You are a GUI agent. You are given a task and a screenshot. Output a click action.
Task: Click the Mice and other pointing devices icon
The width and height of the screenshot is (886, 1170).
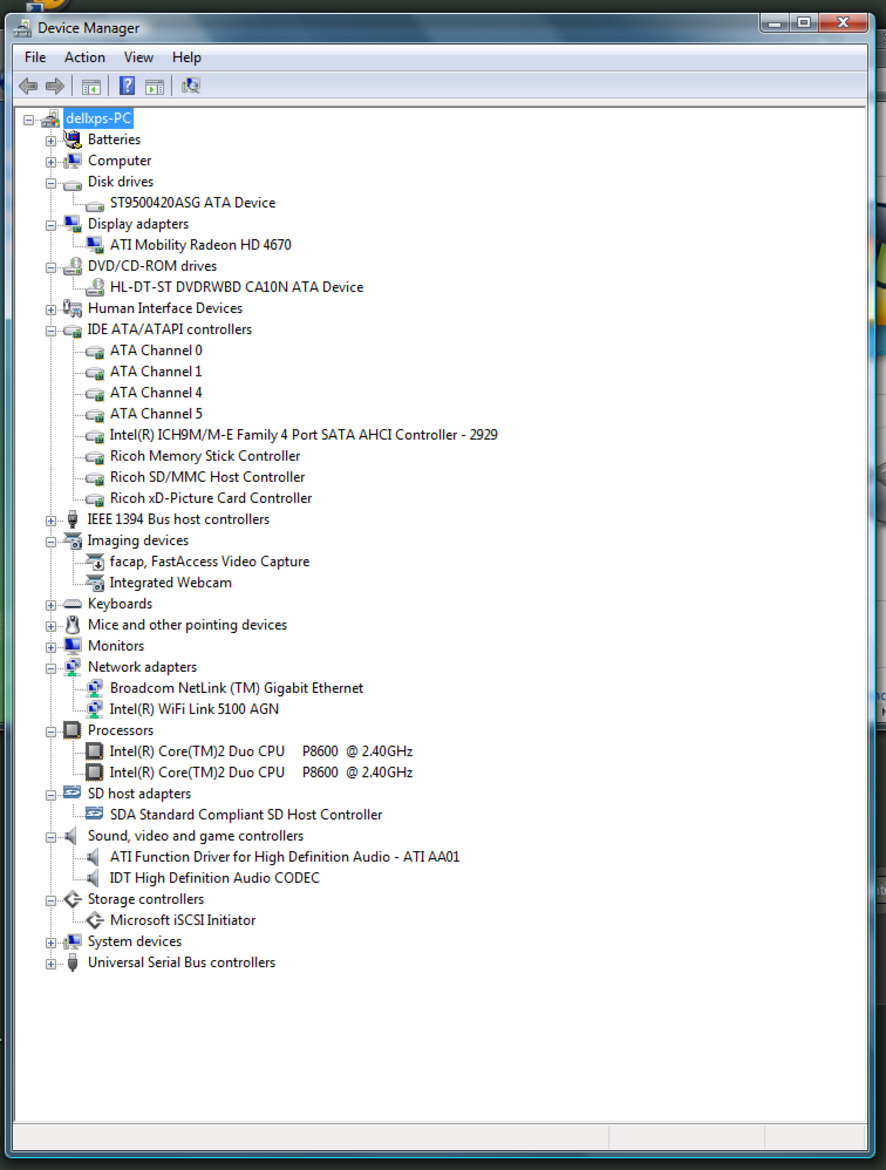[x=72, y=625]
